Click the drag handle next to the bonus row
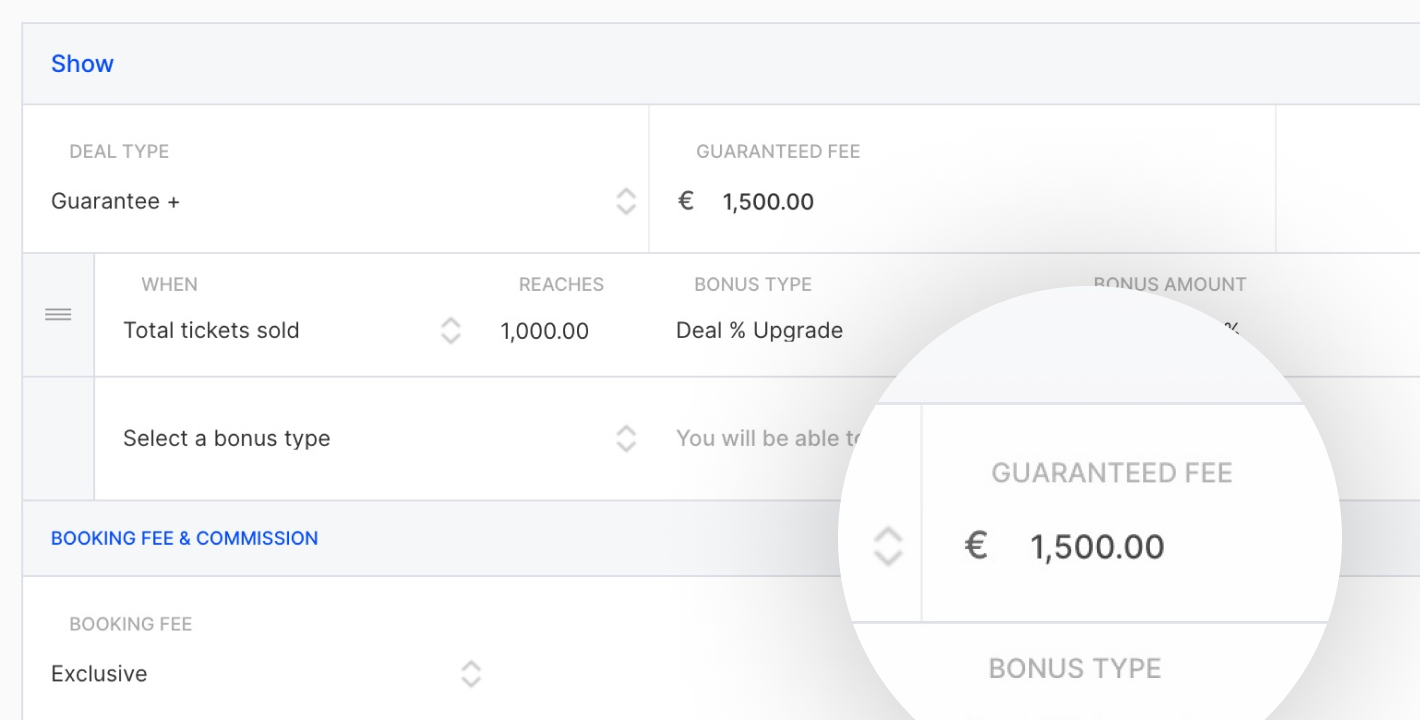Viewport: 1420px width, 720px height. click(x=58, y=313)
